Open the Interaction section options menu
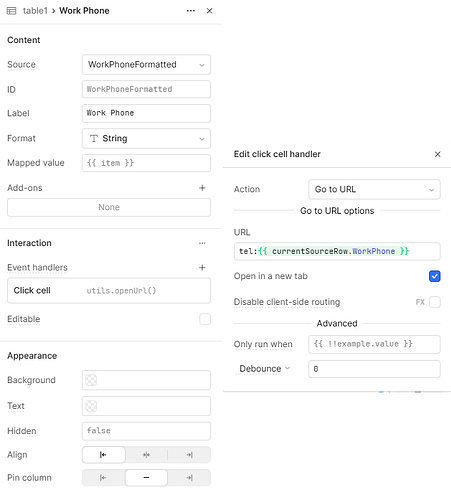451x500 pixels. point(202,243)
